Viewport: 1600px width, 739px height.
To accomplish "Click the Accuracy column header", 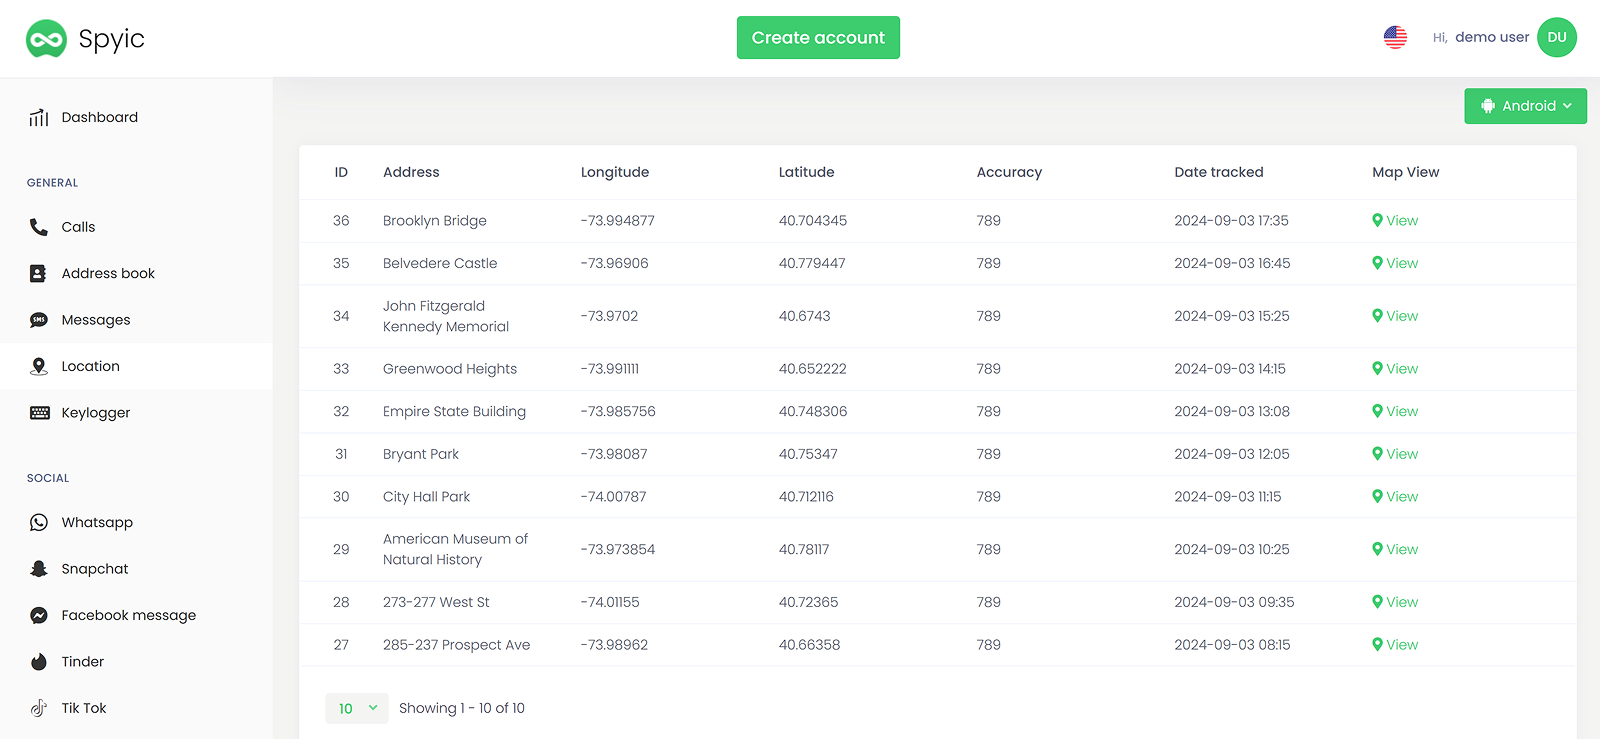I will [1009, 172].
